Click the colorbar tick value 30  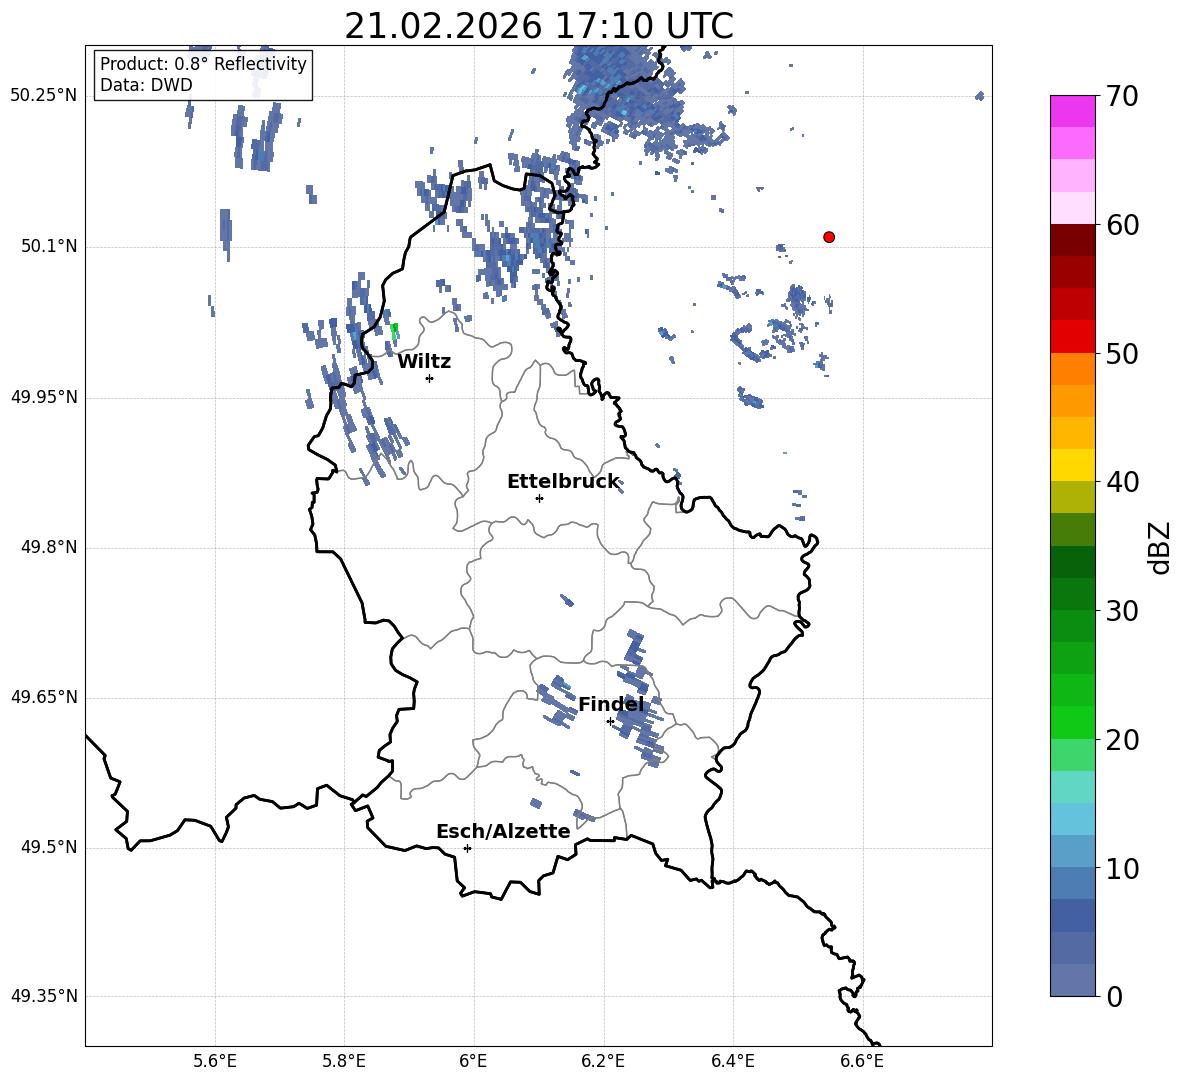pyautogui.click(x=1122, y=611)
